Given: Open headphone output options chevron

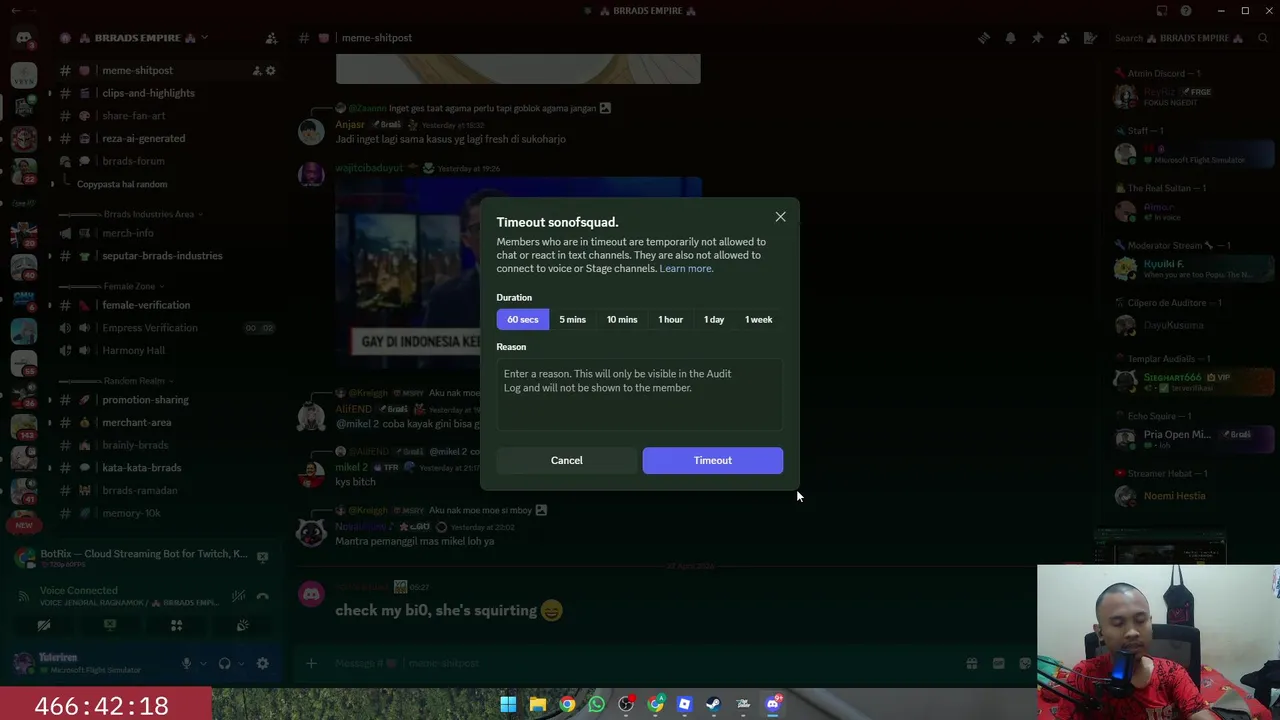Looking at the screenshot, I should [241, 663].
